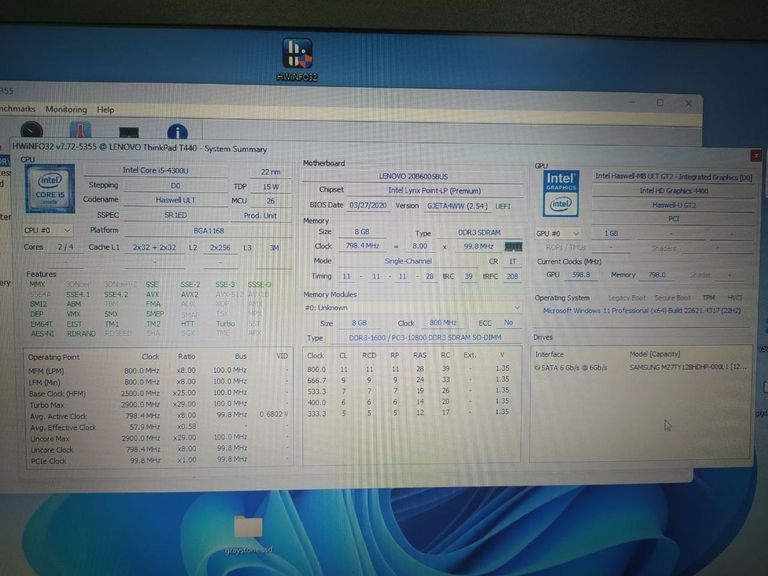768x576 pixels.
Task: Open the Monitoring menu
Action: 66,109
